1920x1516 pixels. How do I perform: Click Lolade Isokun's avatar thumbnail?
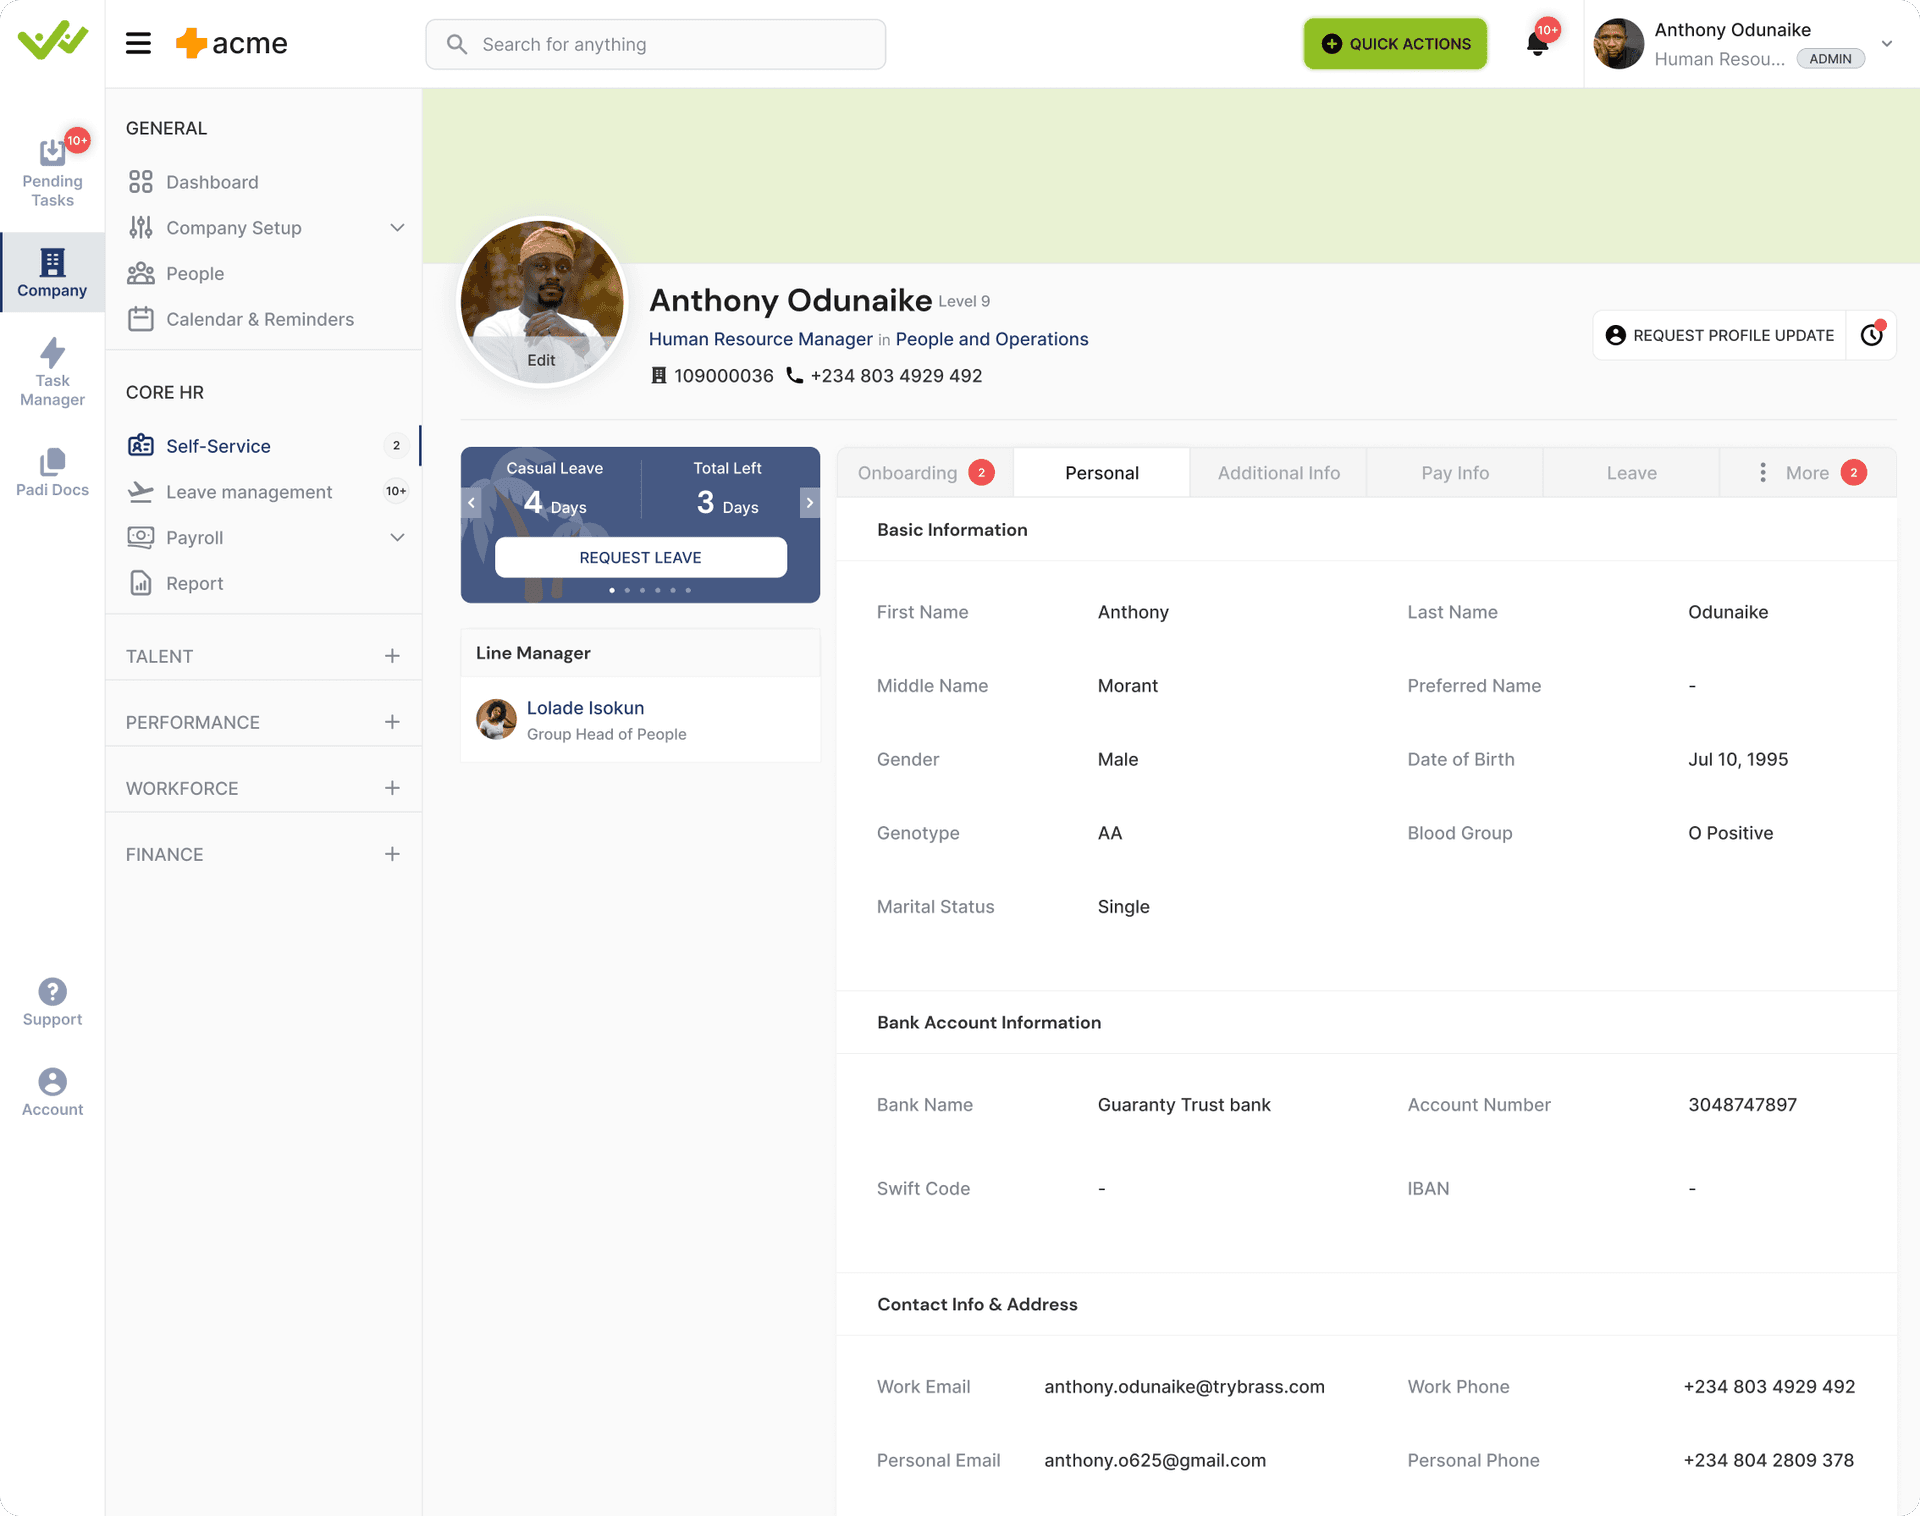[x=496, y=719]
